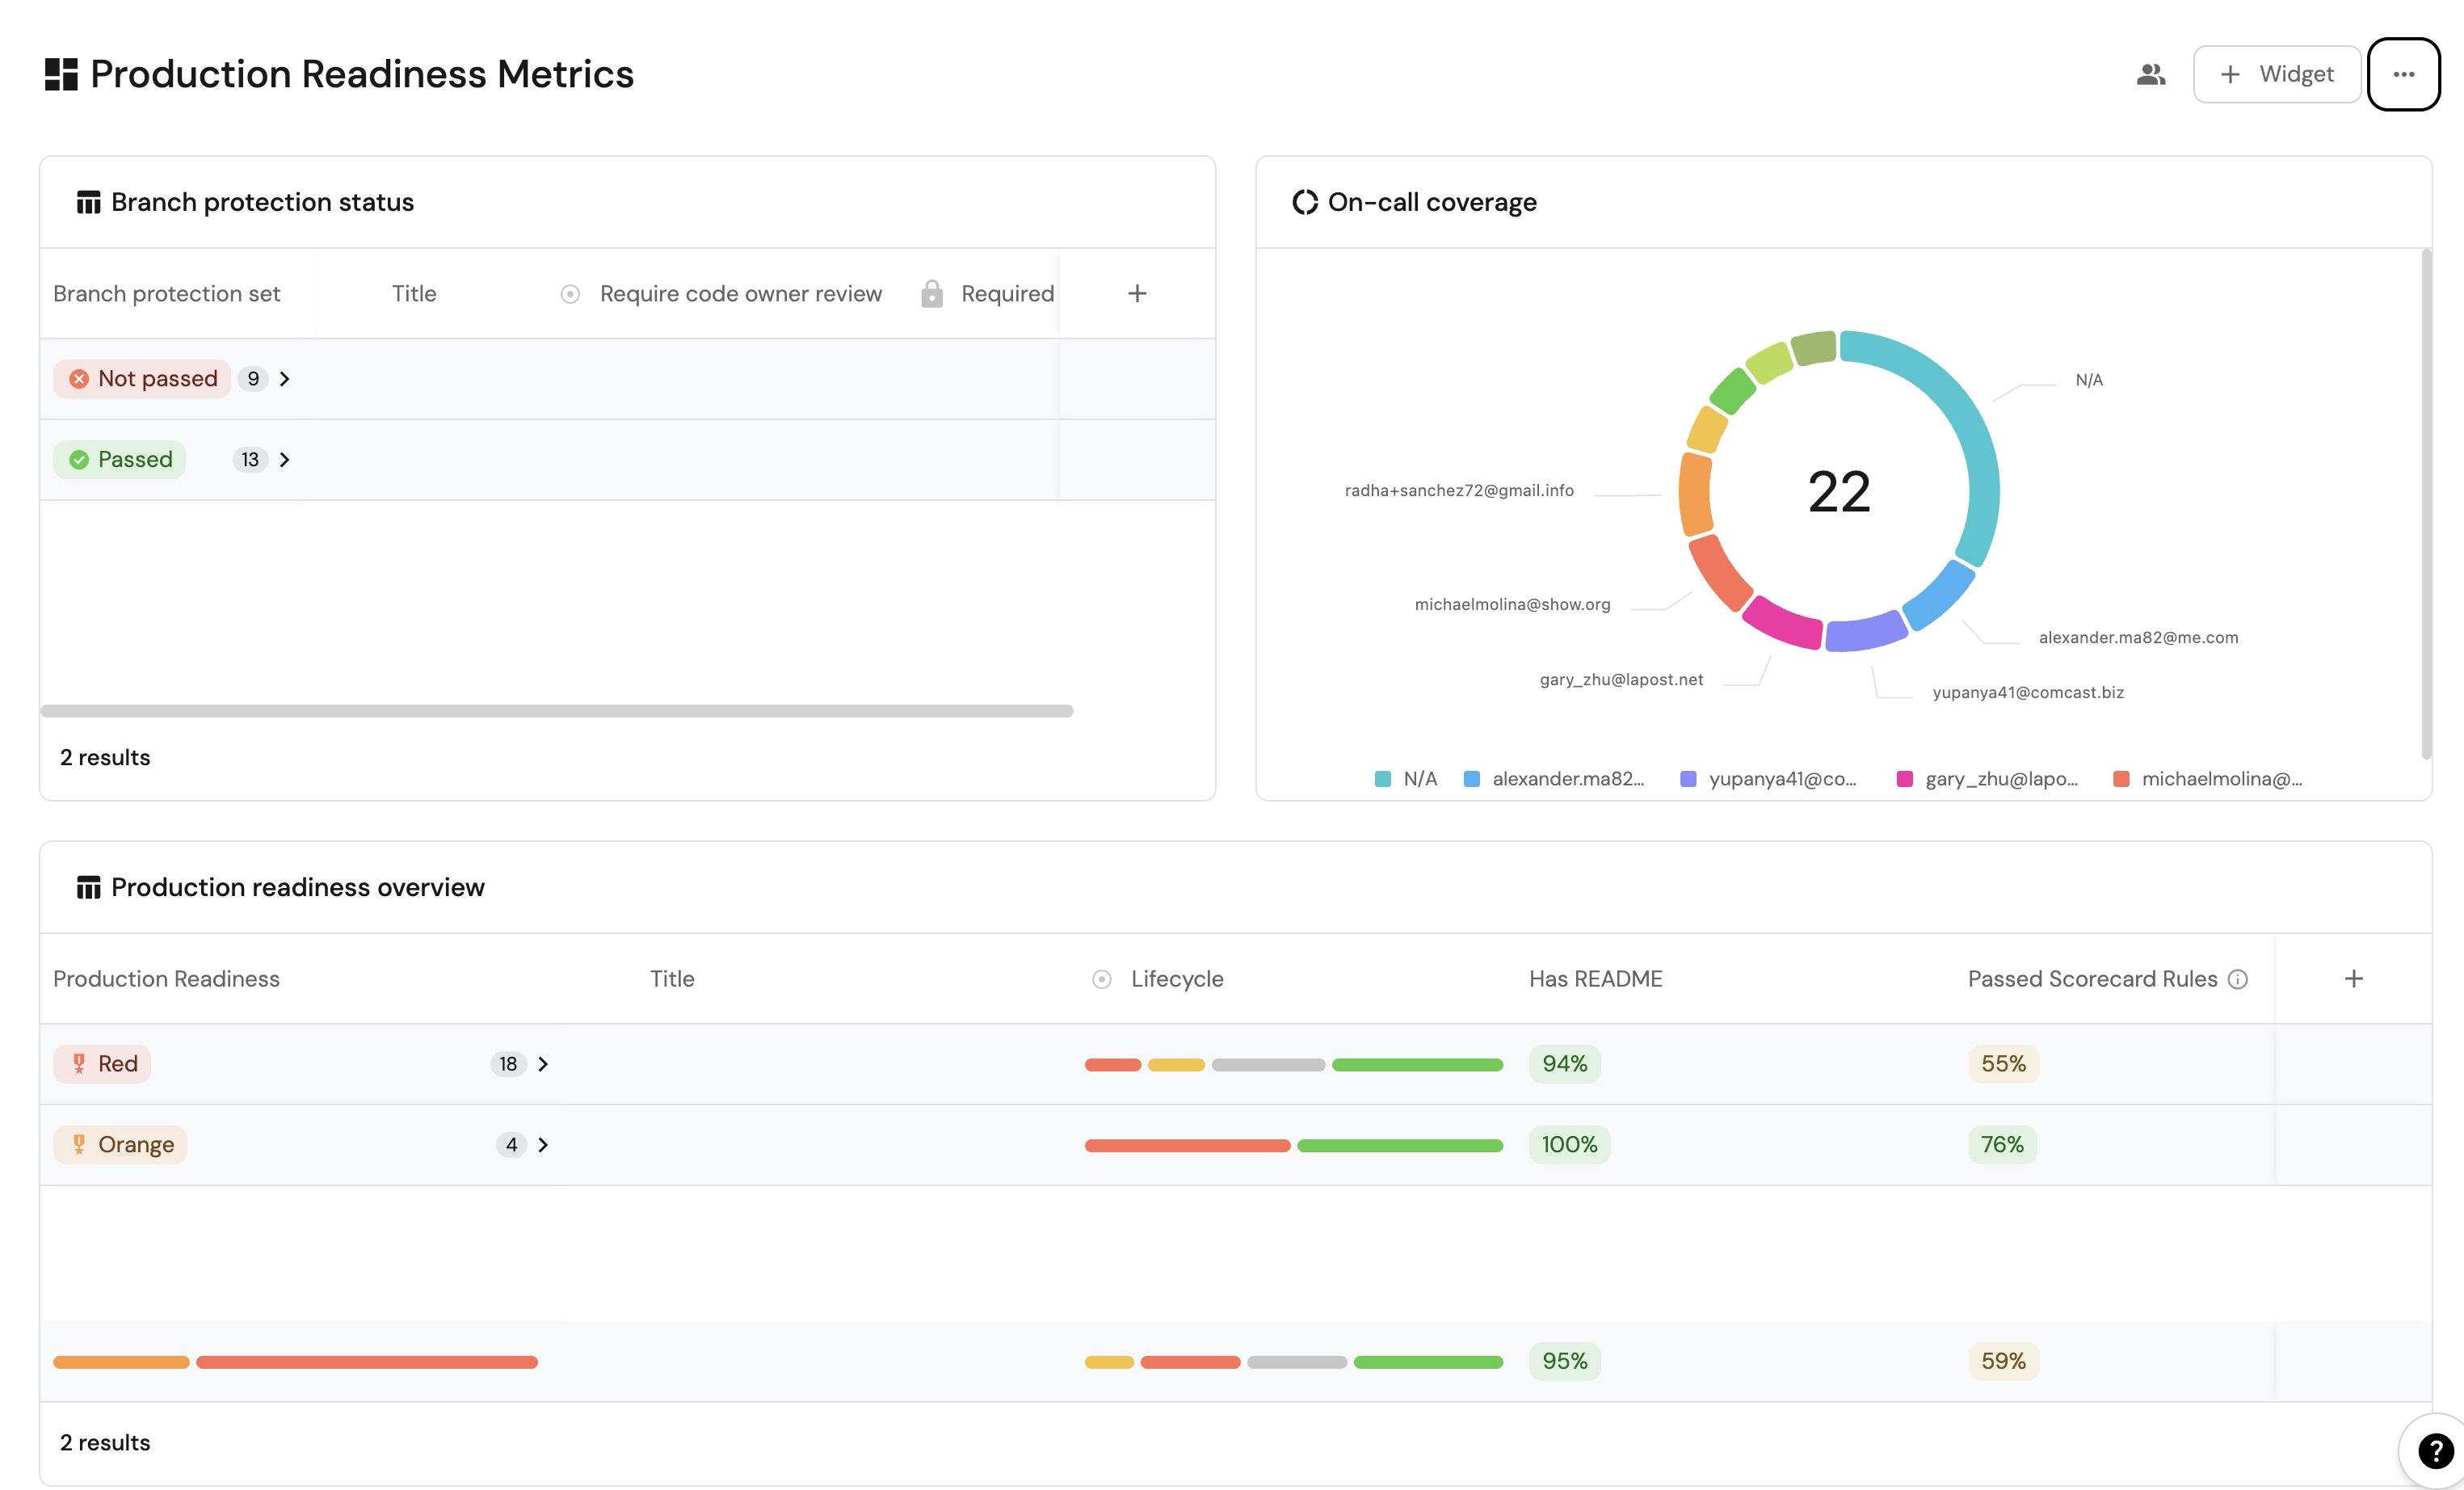This screenshot has height=1490, width=2464.
Task: Expand the Orange readiness group
Action: (543, 1145)
